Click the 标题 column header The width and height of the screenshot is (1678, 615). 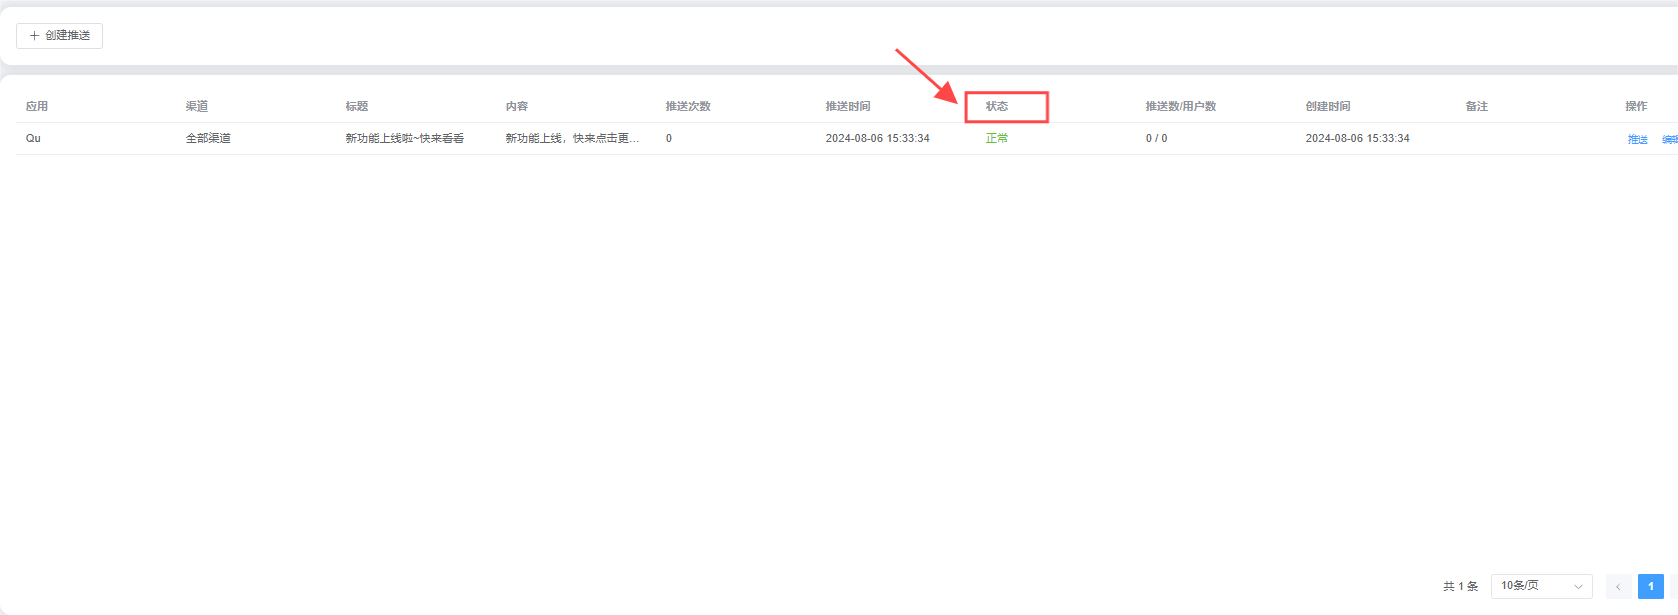357,106
